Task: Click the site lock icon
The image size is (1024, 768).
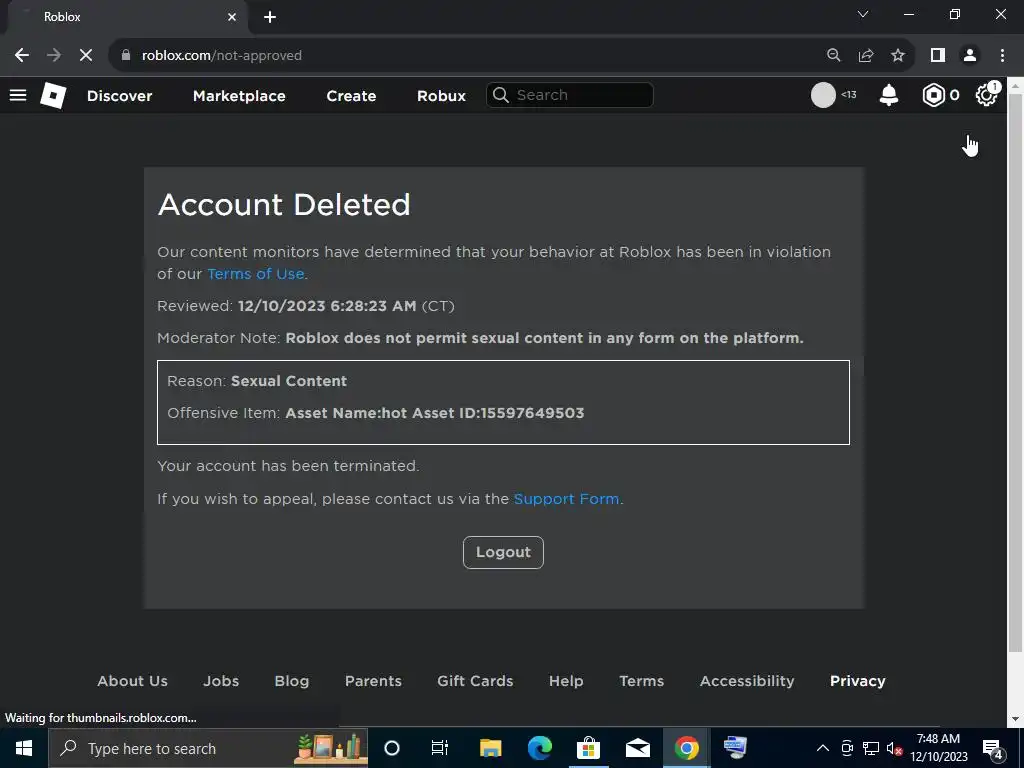Action: pyautogui.click(x=126, y=56)
